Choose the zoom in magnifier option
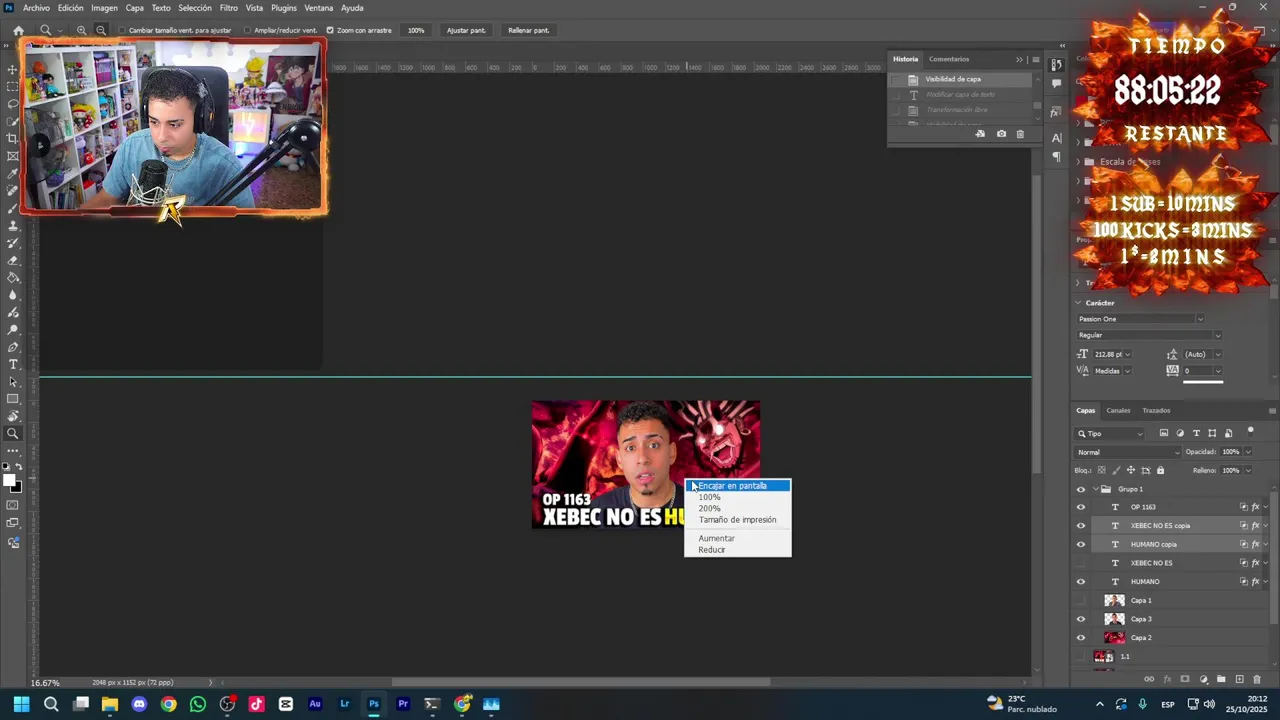1280x720 pixels. click(x=82, y=30)
